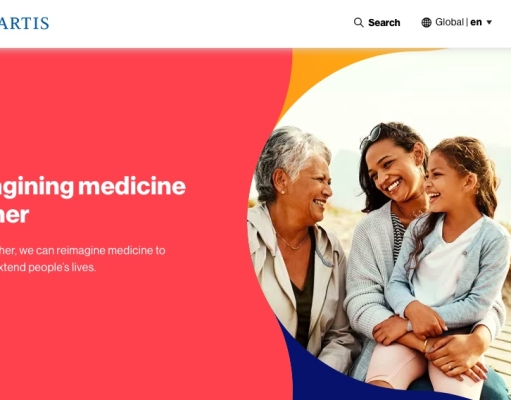Click the empty white header bar area
The height and width of the screenshot is (400, 511).
click(x=200, y=23)
